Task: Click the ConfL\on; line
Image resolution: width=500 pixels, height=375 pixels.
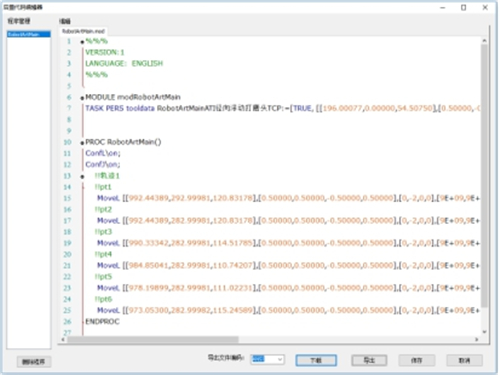Action: pos(103,153)
